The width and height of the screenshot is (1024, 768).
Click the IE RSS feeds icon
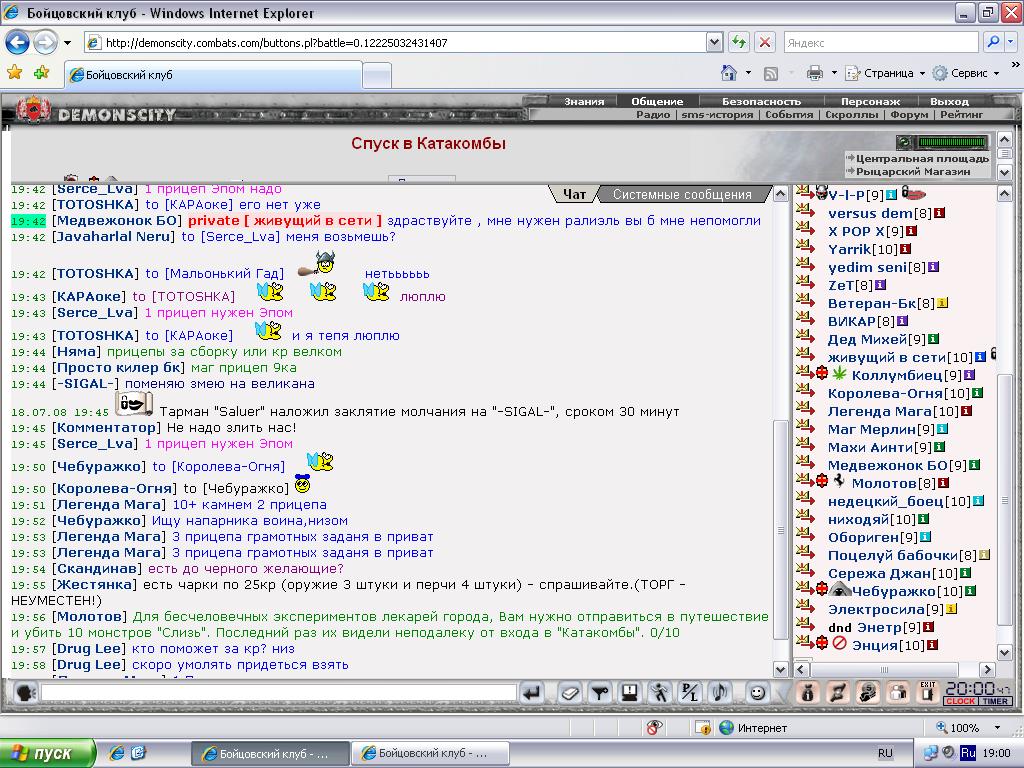point(771,74)
